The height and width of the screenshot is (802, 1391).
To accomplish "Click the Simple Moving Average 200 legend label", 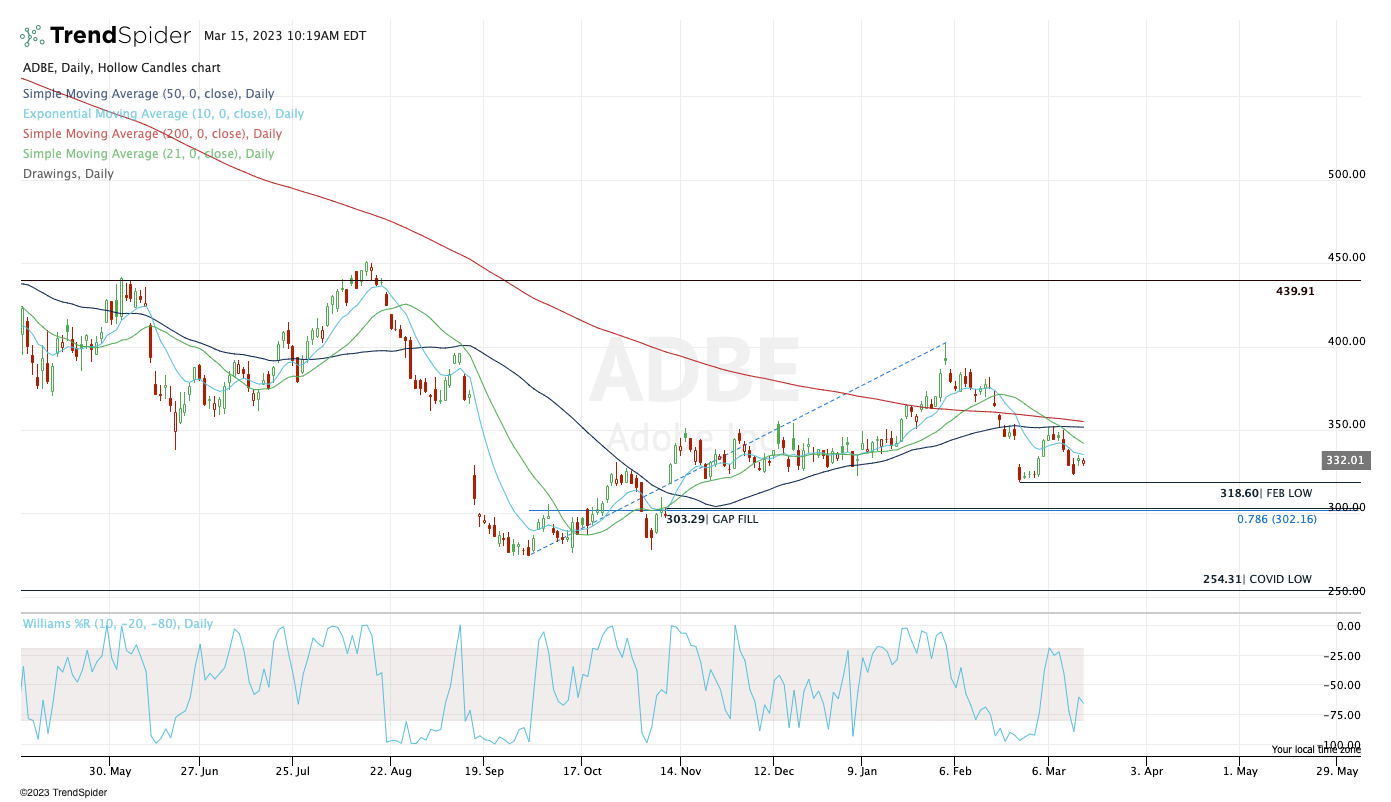I will pyautogui.click(x=152, y=134).
